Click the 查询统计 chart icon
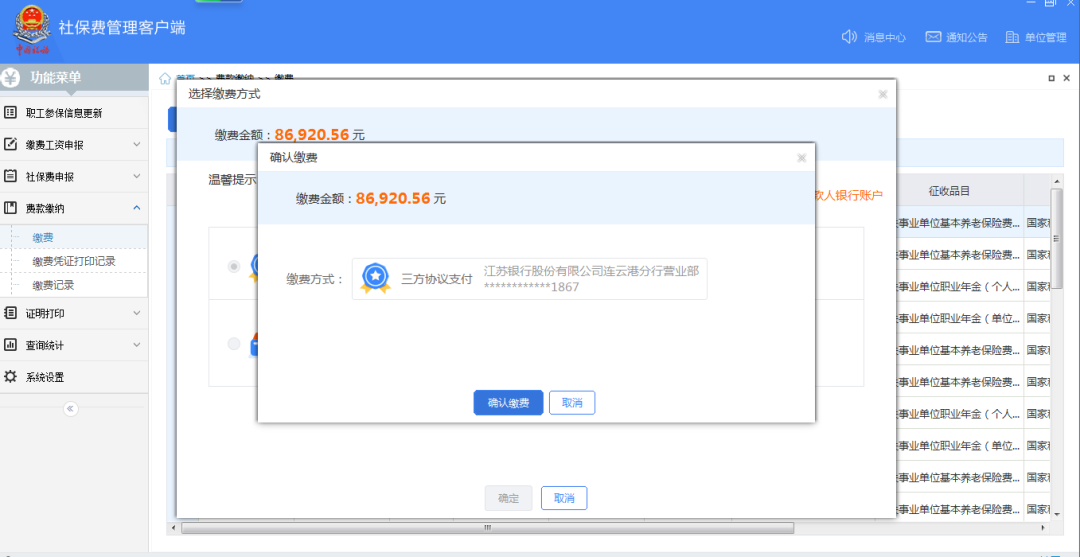 click(10, 344)
